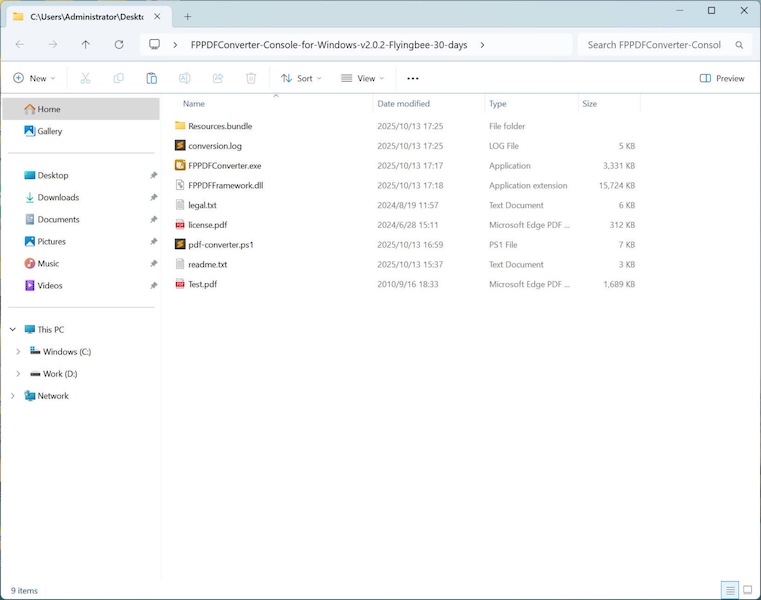Switch to large thumbnails view layout

[747, 590]
